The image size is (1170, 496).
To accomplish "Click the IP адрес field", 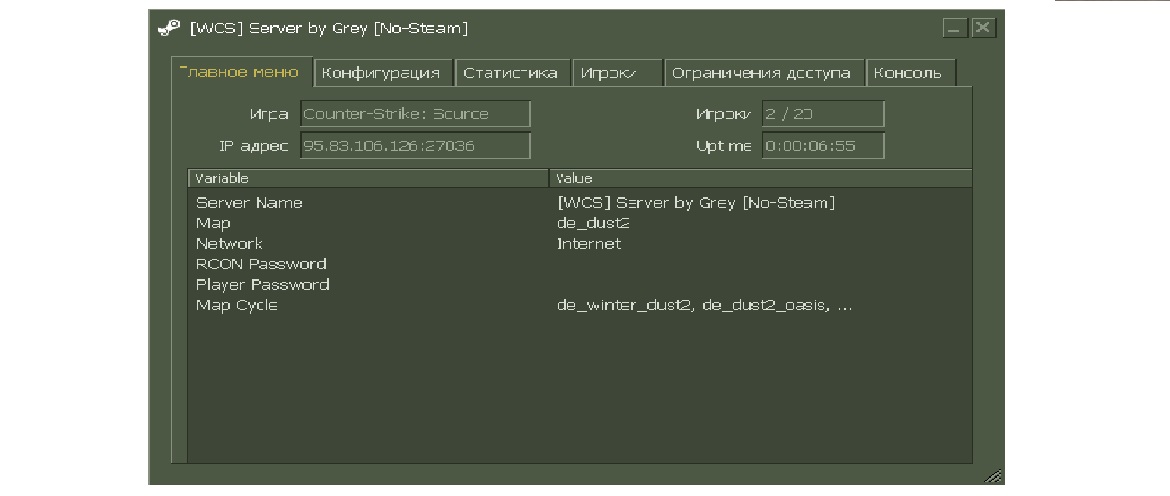I will tap(416, 145).
